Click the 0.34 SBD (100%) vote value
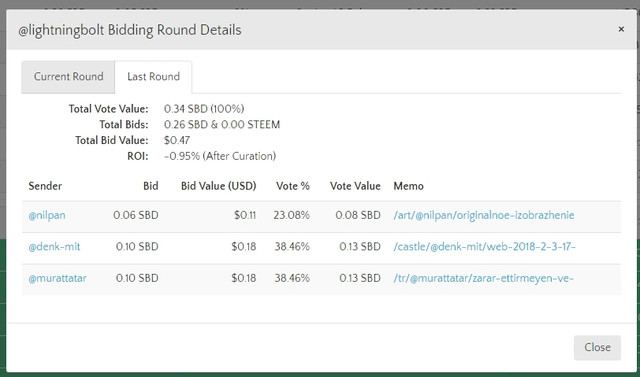The image size is (640, 377). tap(204, 109)
